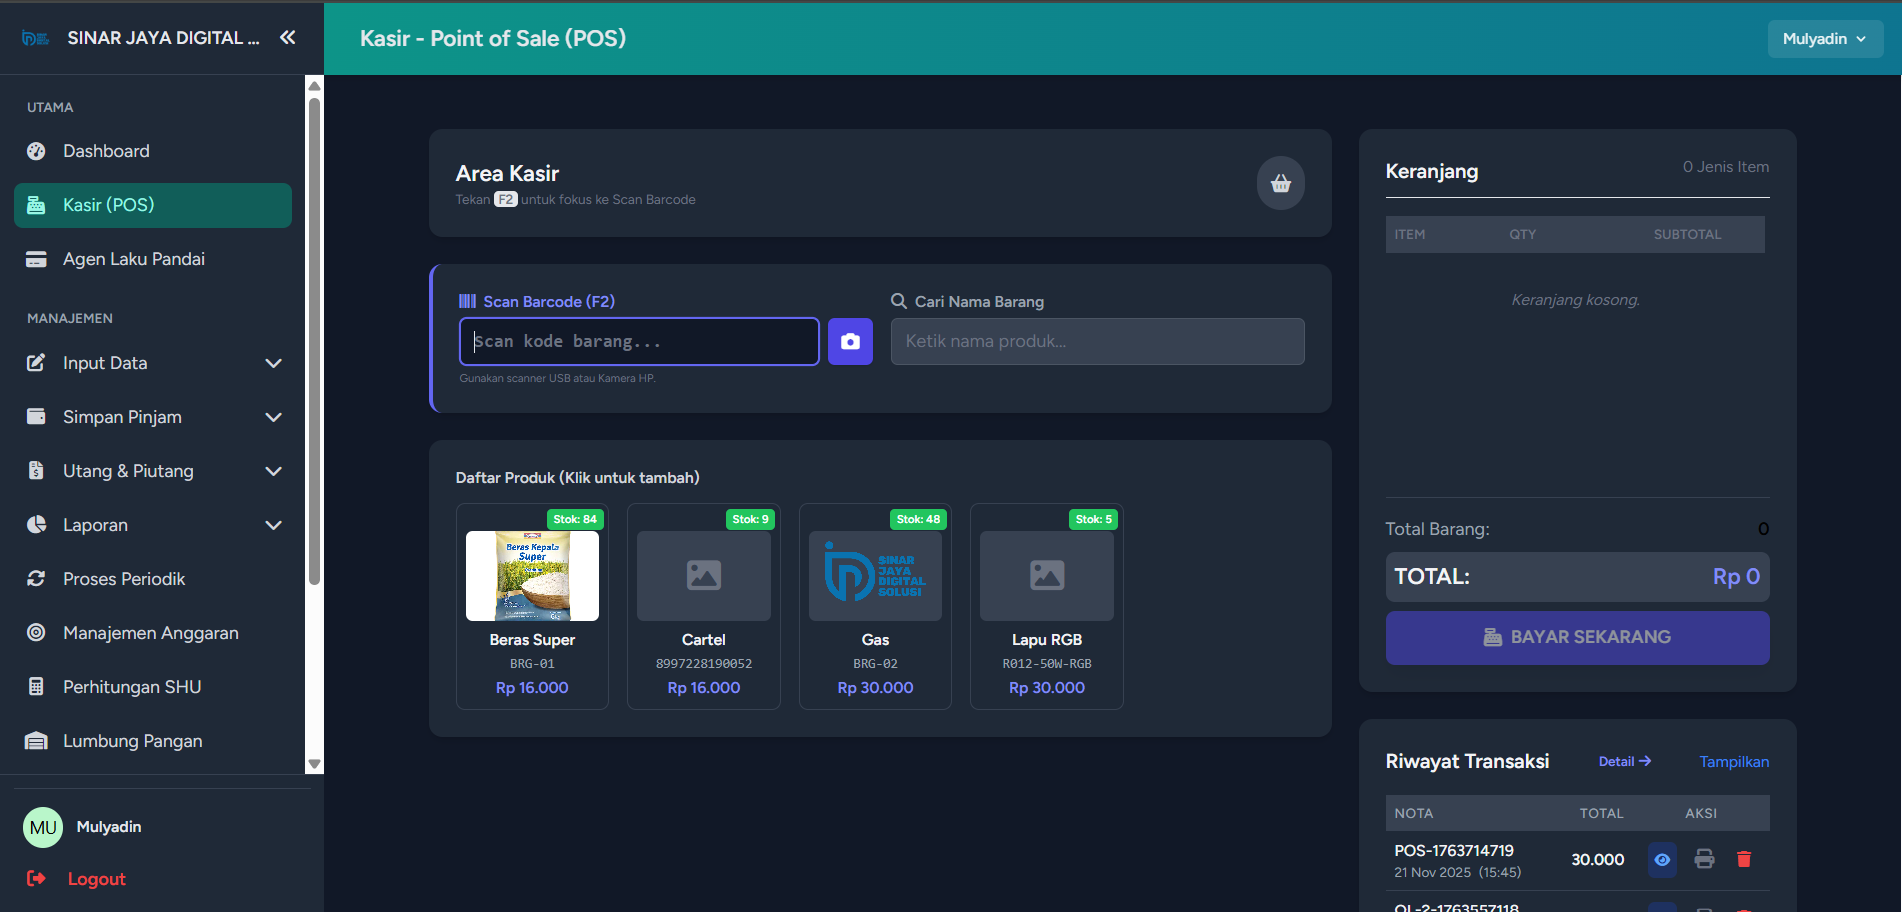The height and width of the screenshot is (912, 1902).
Task: Go to Perhitungan SHU page
Action: point(131,687)
